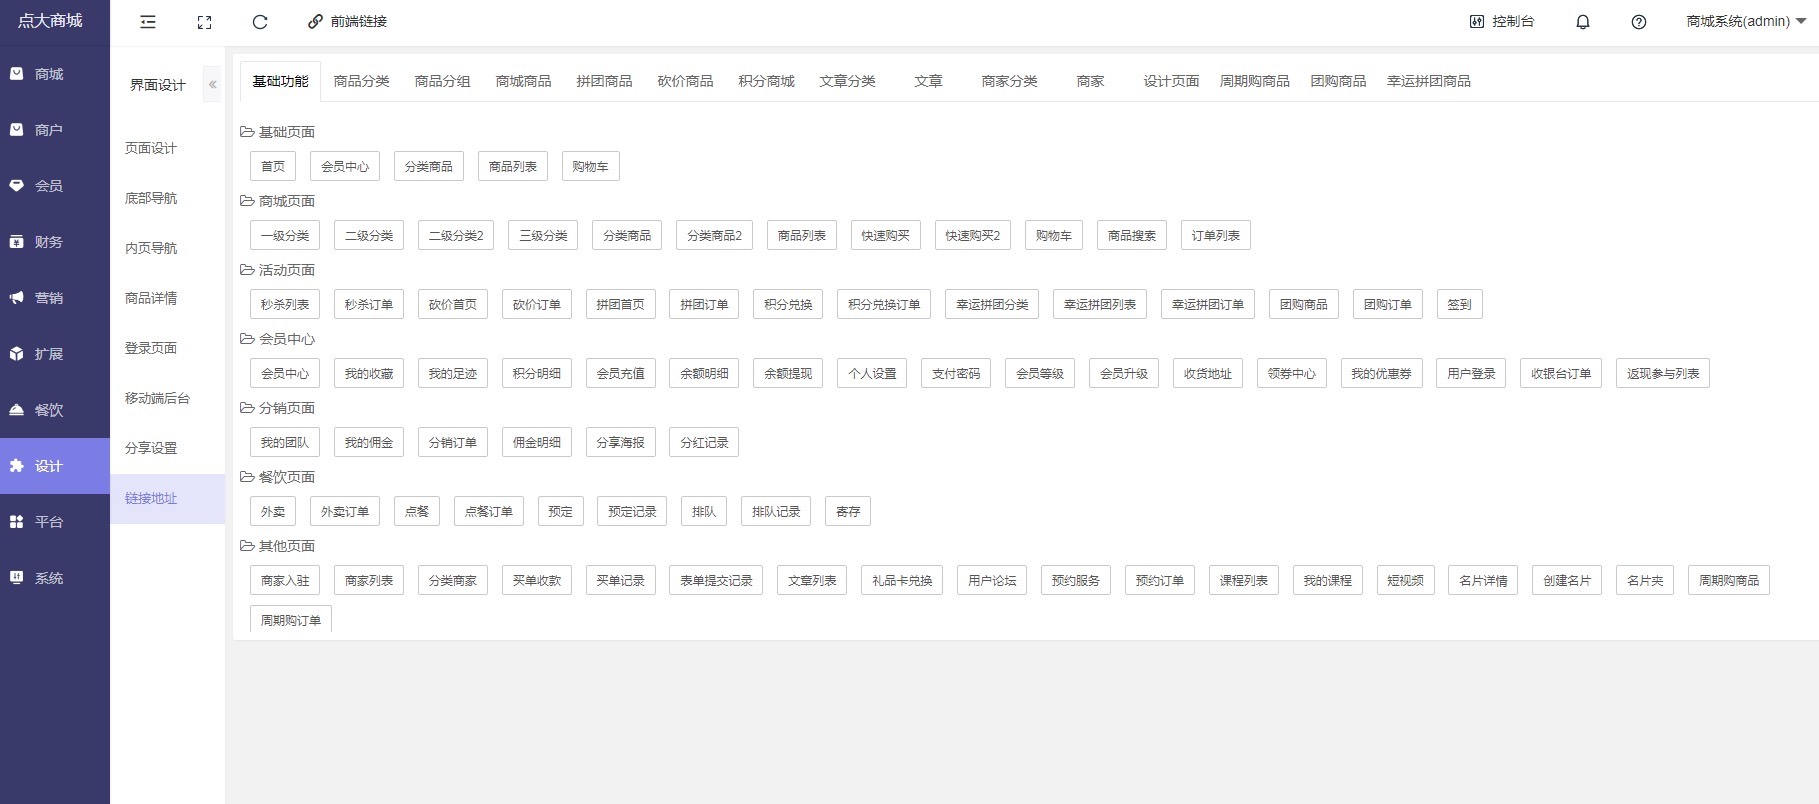Click the 积分兑换订单 button
The image size is (1819, 804).
tap(885, 304)
